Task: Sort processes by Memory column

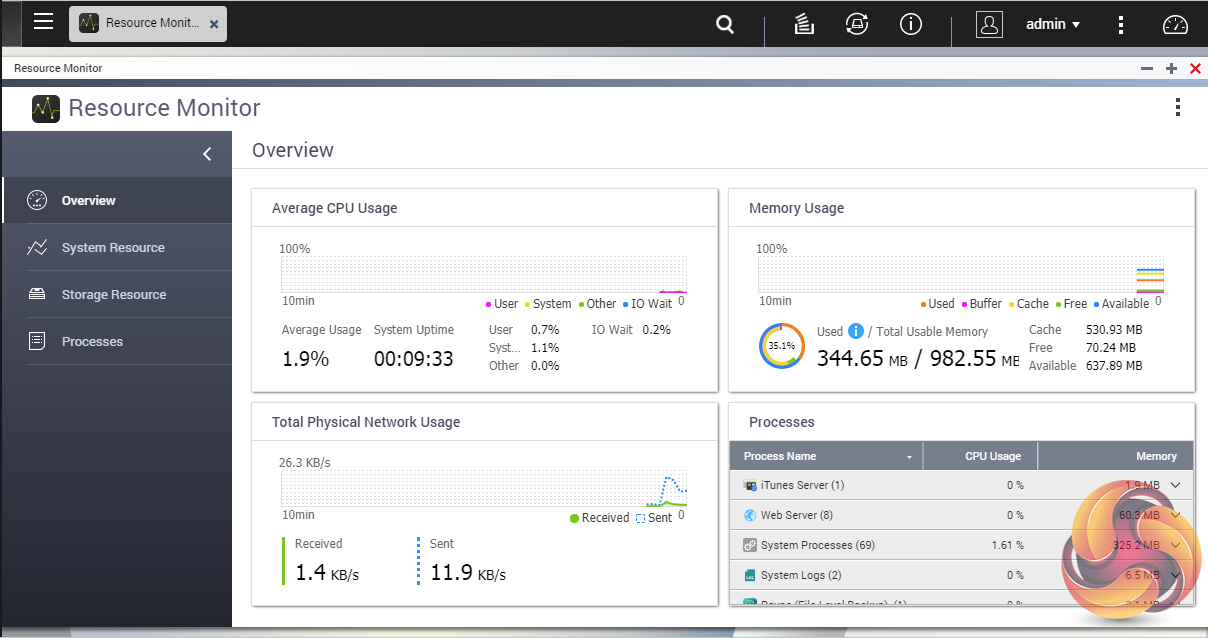Action: tap(1155, 456)
